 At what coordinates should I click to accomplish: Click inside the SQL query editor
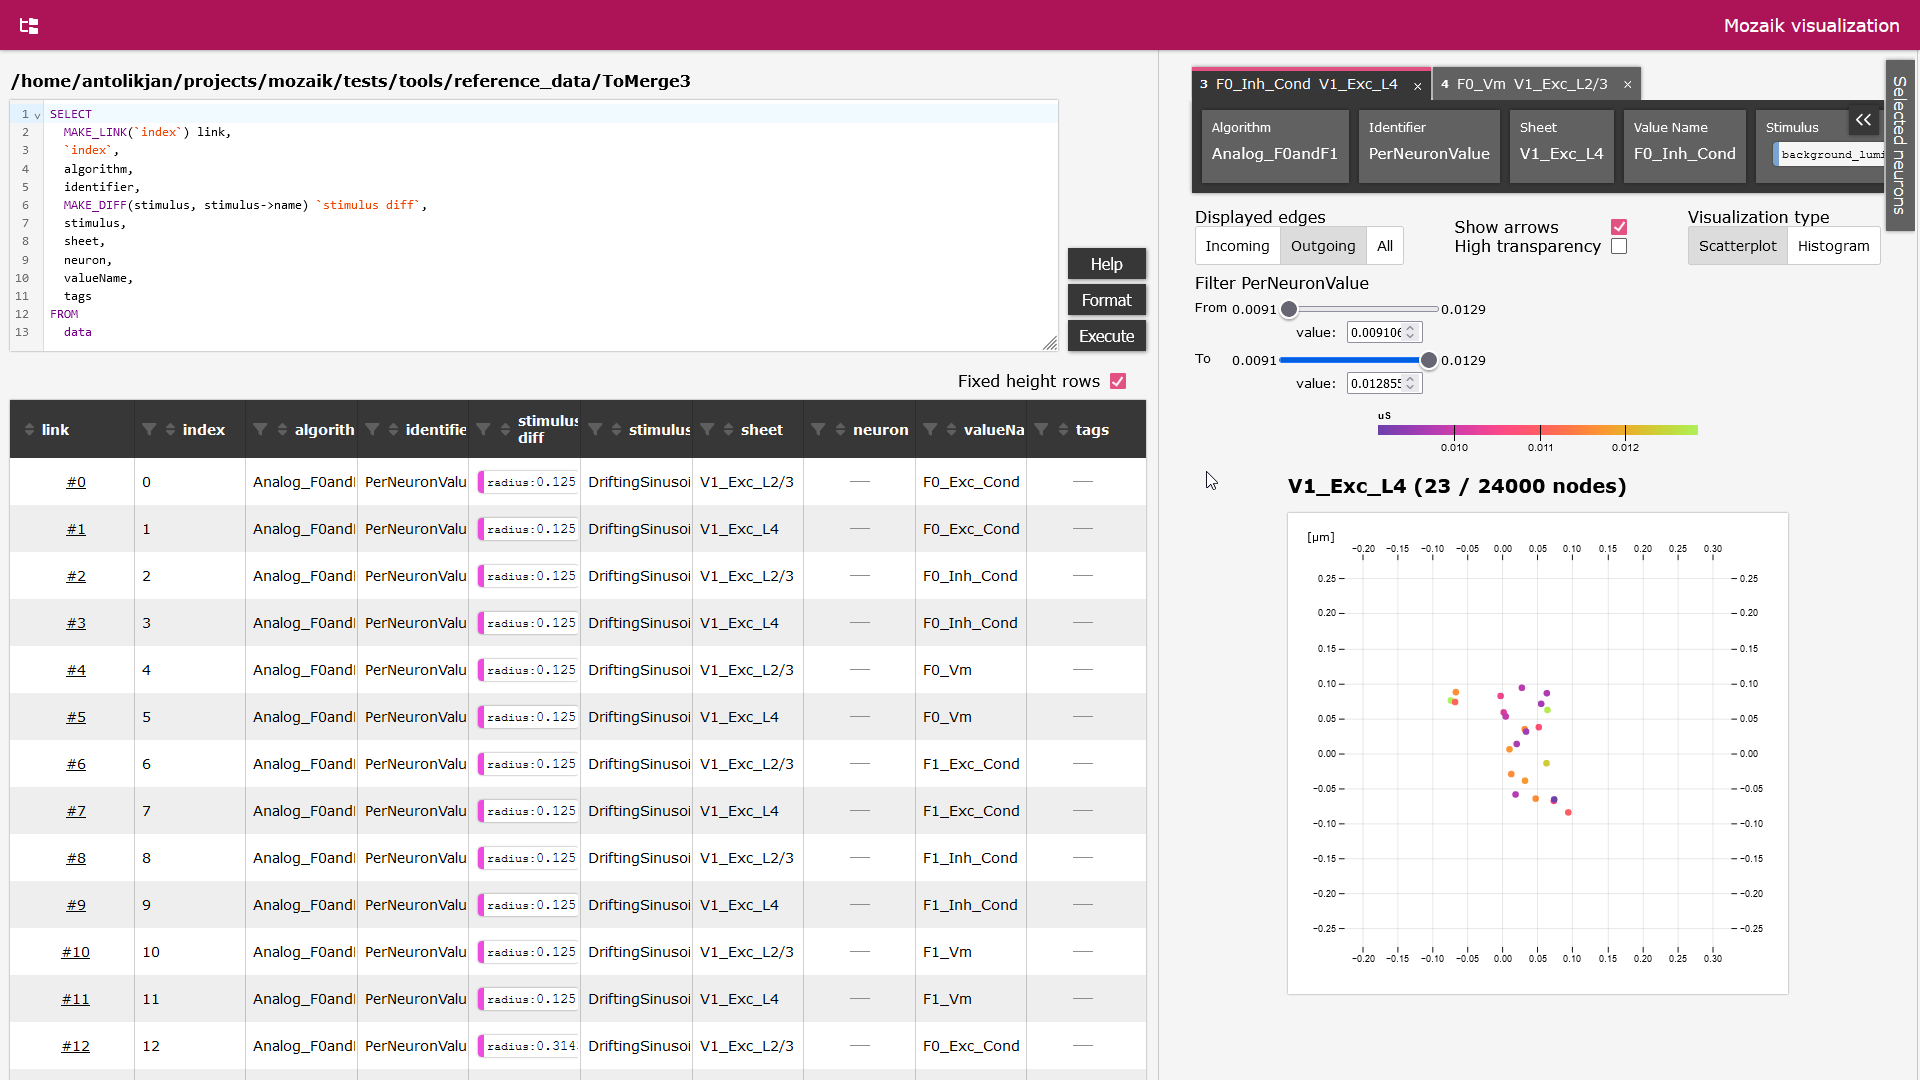point(550,225)
